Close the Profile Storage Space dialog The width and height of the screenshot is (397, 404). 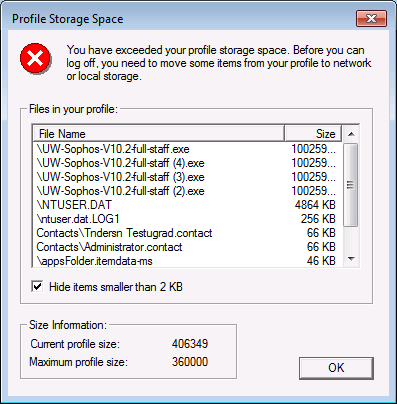371,18
